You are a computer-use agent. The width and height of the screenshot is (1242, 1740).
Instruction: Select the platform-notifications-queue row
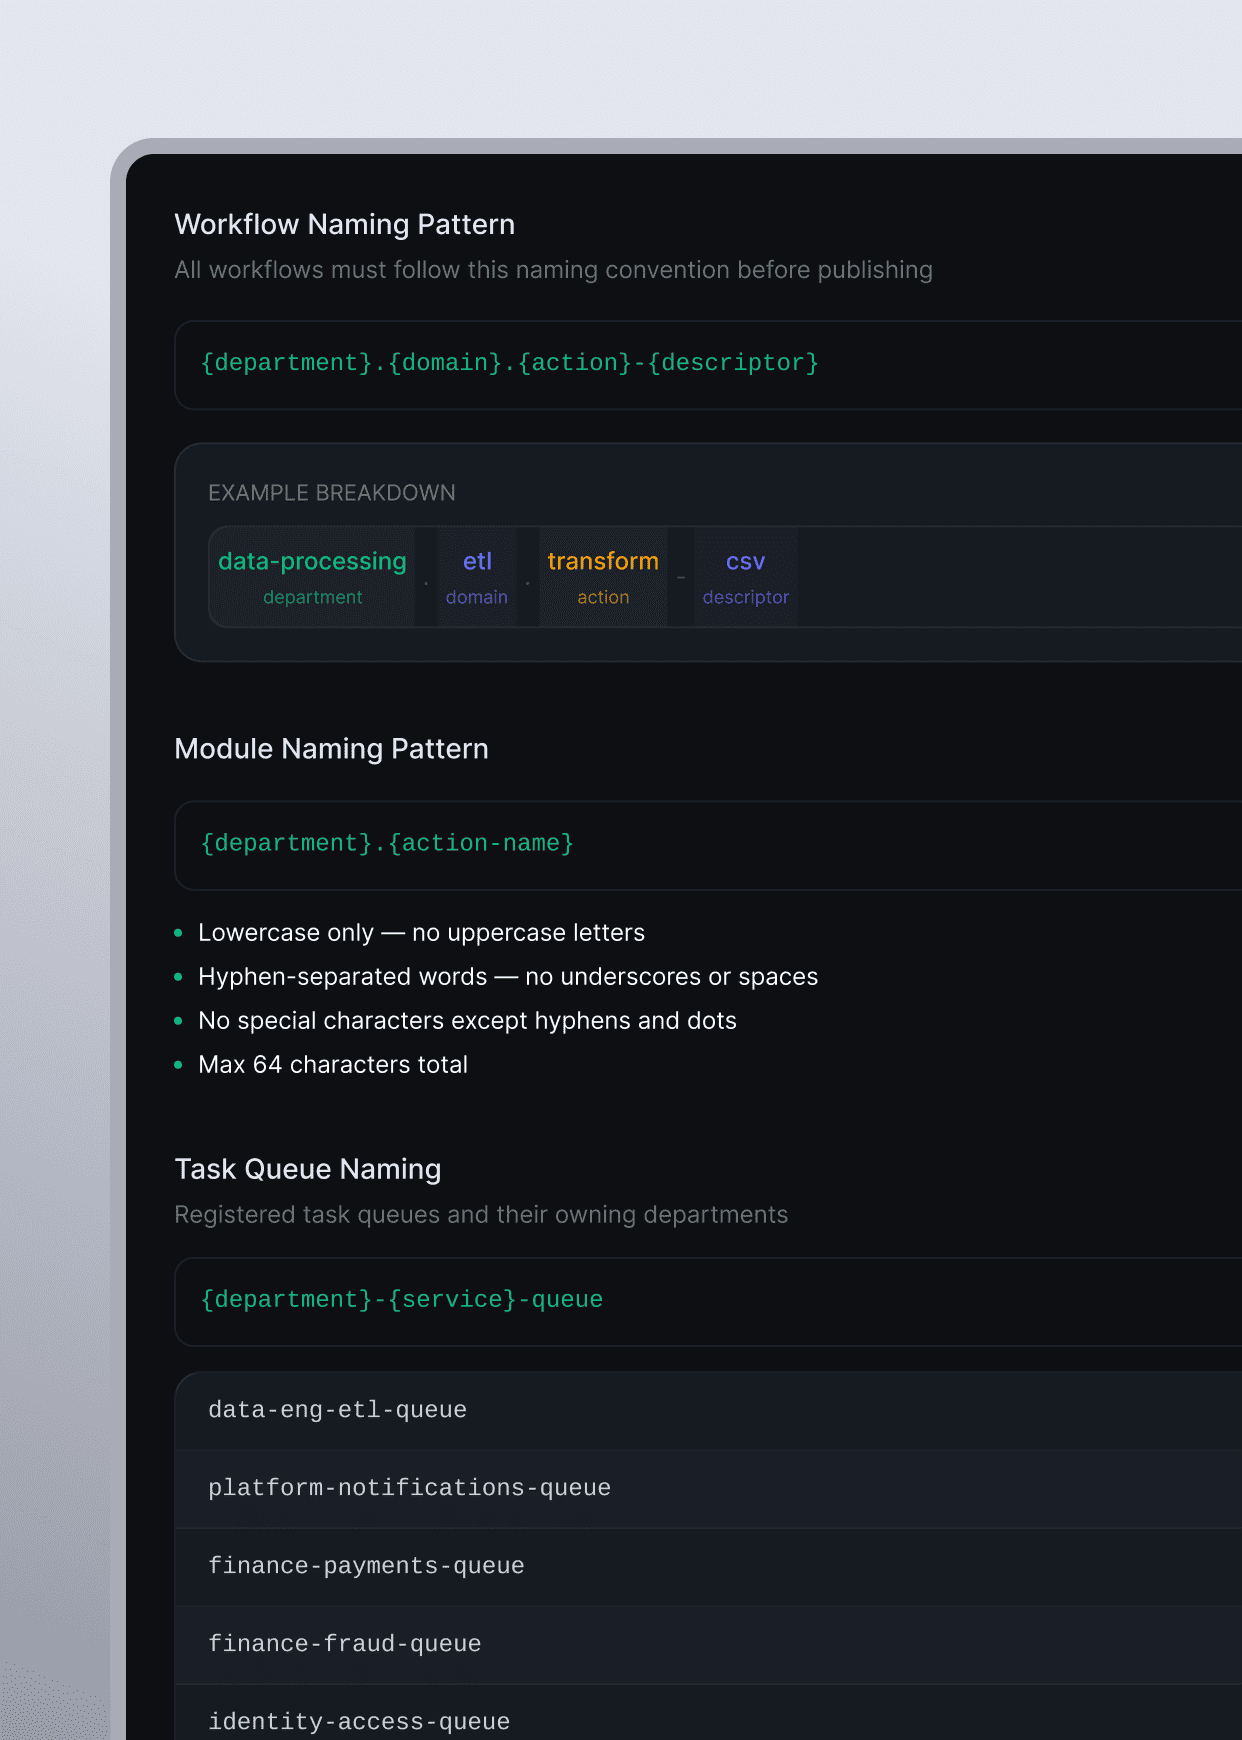click(708, 1489)
